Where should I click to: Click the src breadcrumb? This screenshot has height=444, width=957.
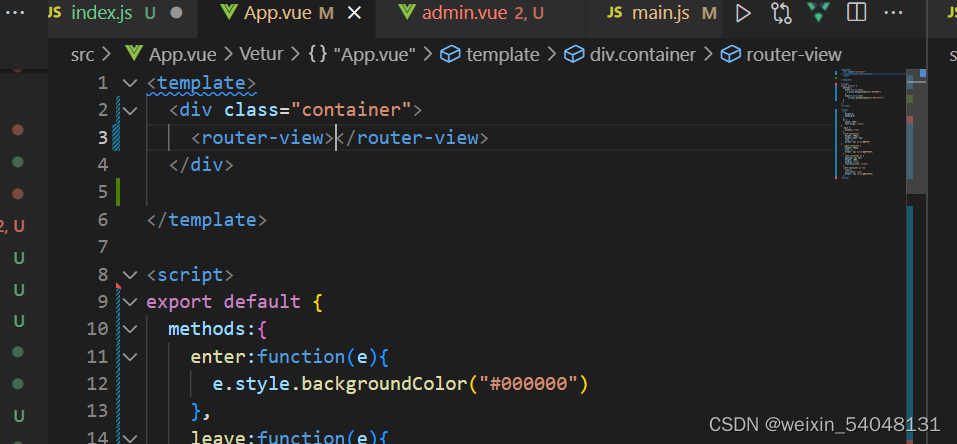(82, 54)
